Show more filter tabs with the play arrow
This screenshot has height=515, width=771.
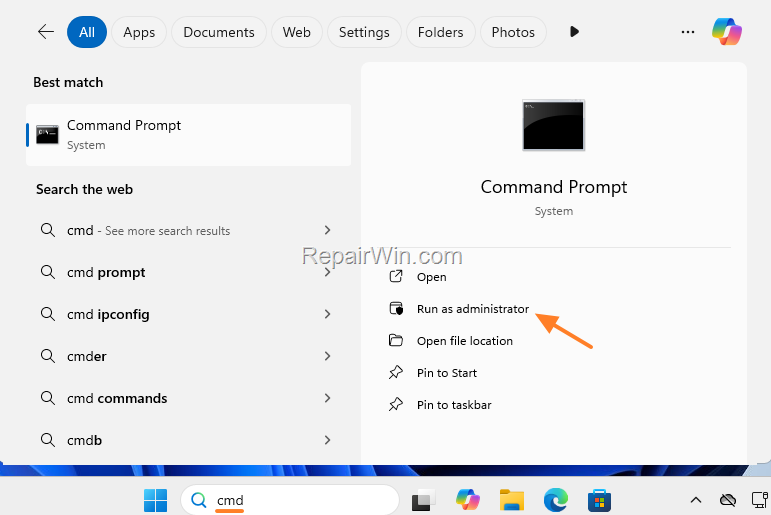[x=574, y=32]
